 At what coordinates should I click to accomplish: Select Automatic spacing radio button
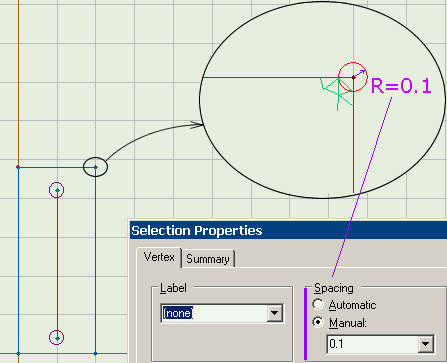point(318,304)
